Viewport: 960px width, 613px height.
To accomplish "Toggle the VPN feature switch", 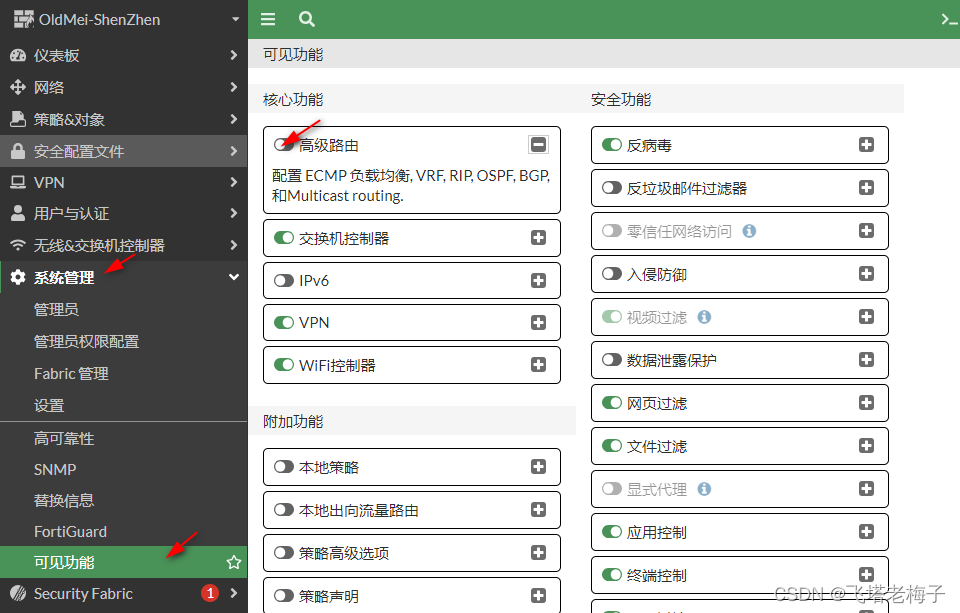I will [283, 322].
